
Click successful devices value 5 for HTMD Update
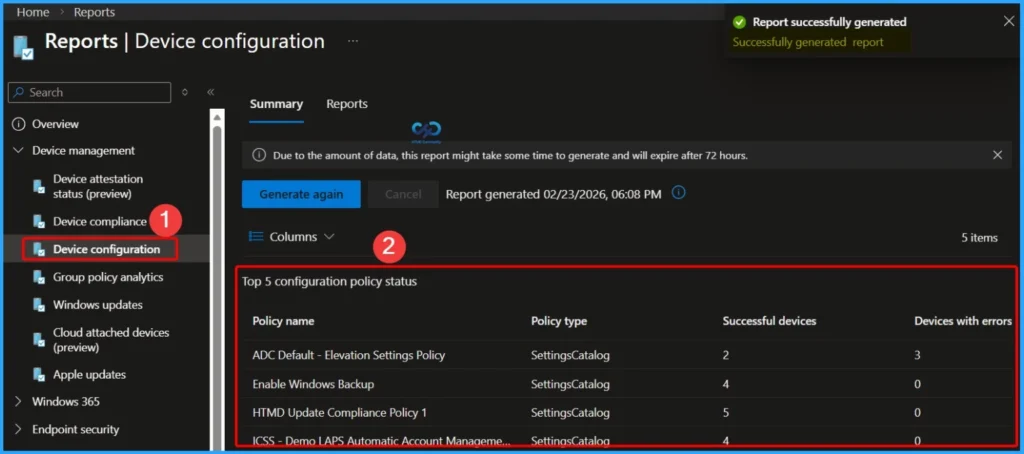tap(726, 413)
